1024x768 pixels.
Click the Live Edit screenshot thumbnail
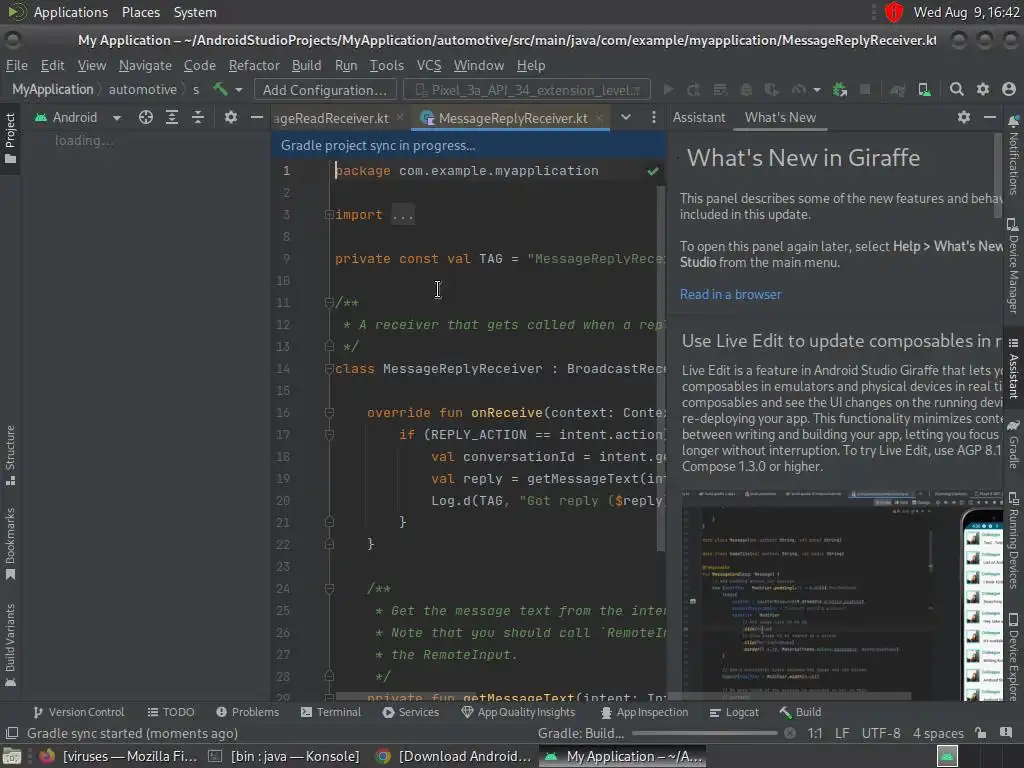(842, 594)
